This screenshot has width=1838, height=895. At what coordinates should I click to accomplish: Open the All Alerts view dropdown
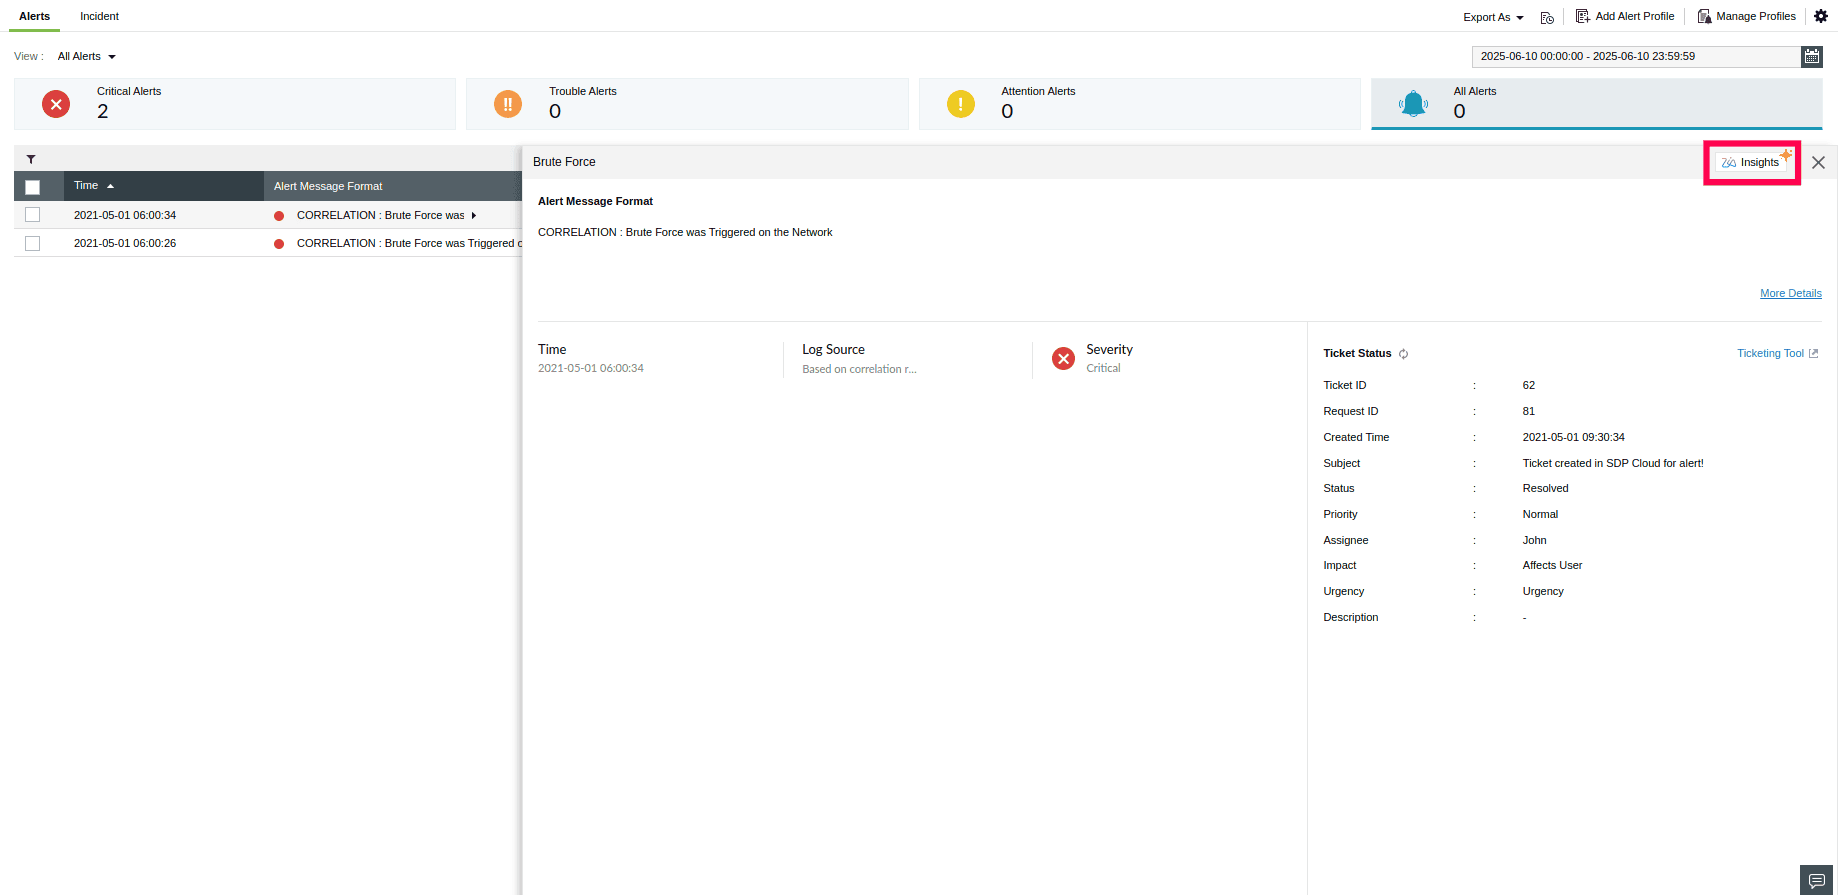point(87,56)
